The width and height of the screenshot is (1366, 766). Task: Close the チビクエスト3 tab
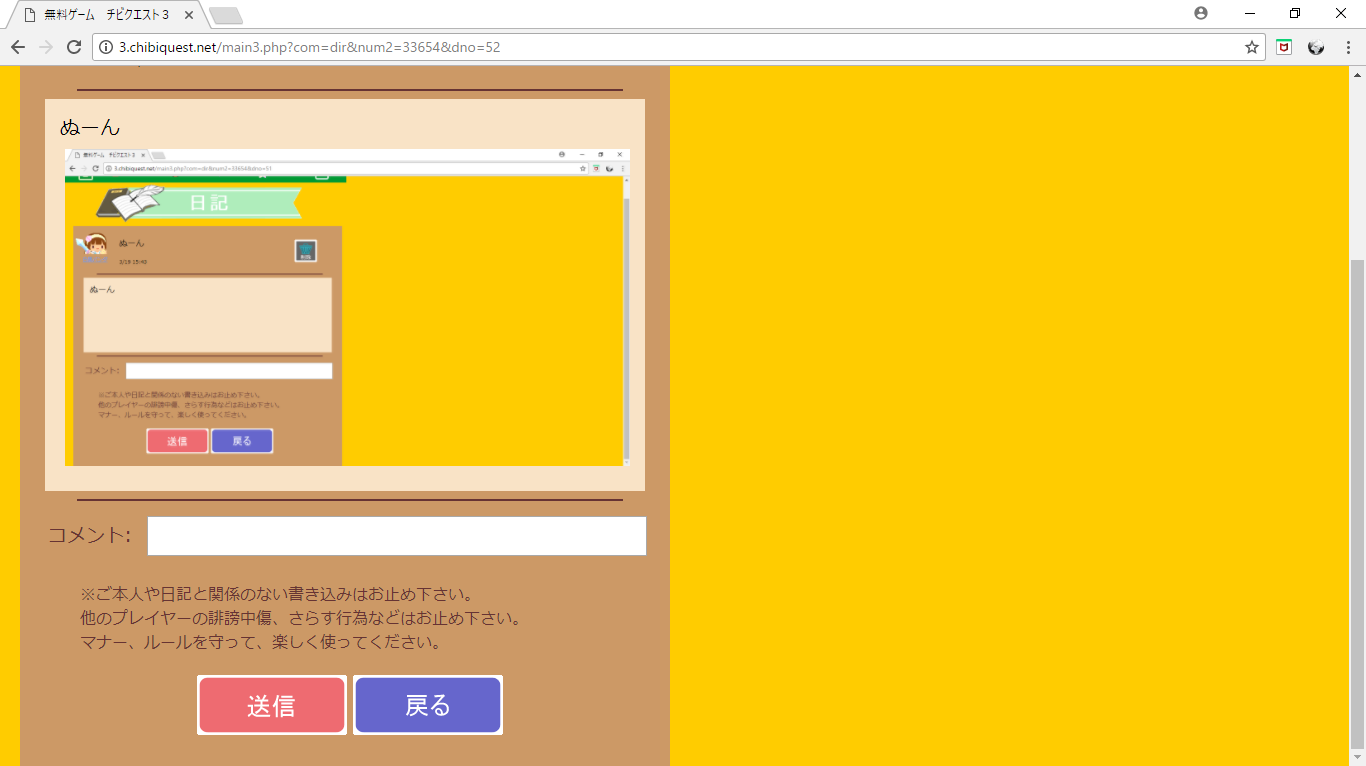coord(189,15)
